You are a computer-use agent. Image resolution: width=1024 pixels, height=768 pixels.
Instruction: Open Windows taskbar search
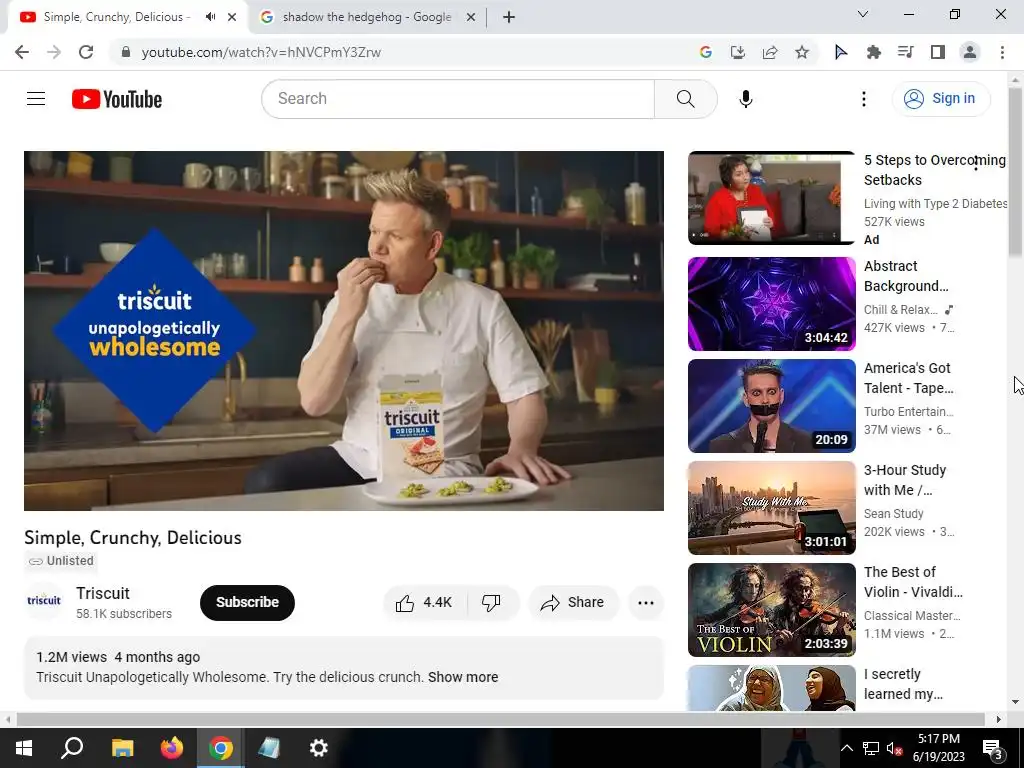(x=72, y=748)
